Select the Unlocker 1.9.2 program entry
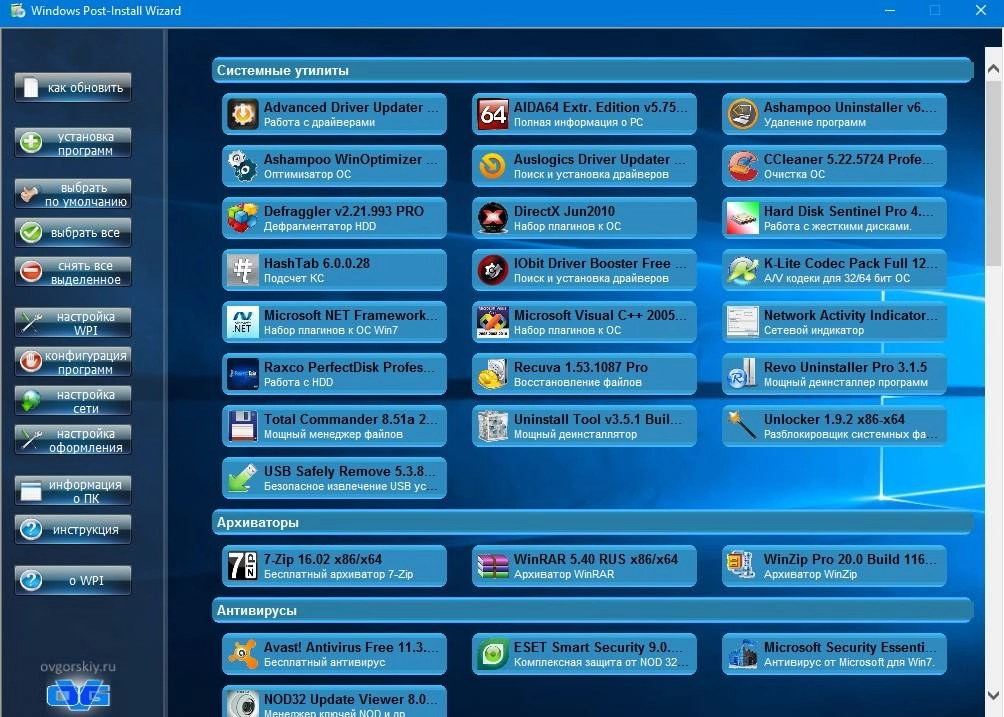The image size is (1004, 717). pyautogui.click(x=834, y=426)
